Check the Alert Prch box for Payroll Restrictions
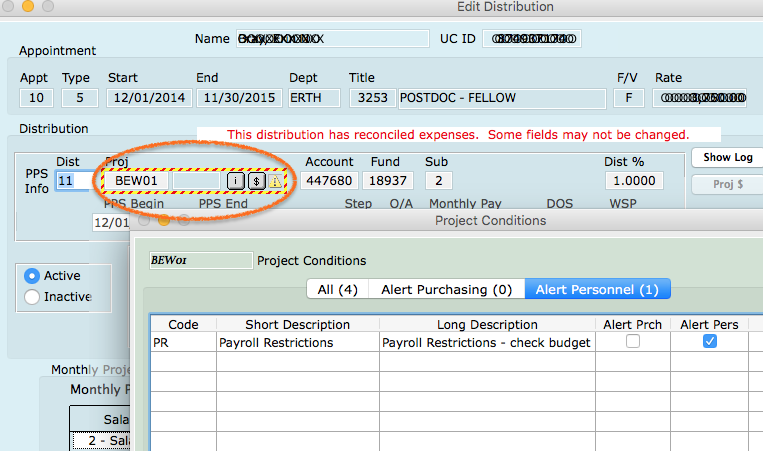Viewport: 763px width, 451px height. [632, 342]
